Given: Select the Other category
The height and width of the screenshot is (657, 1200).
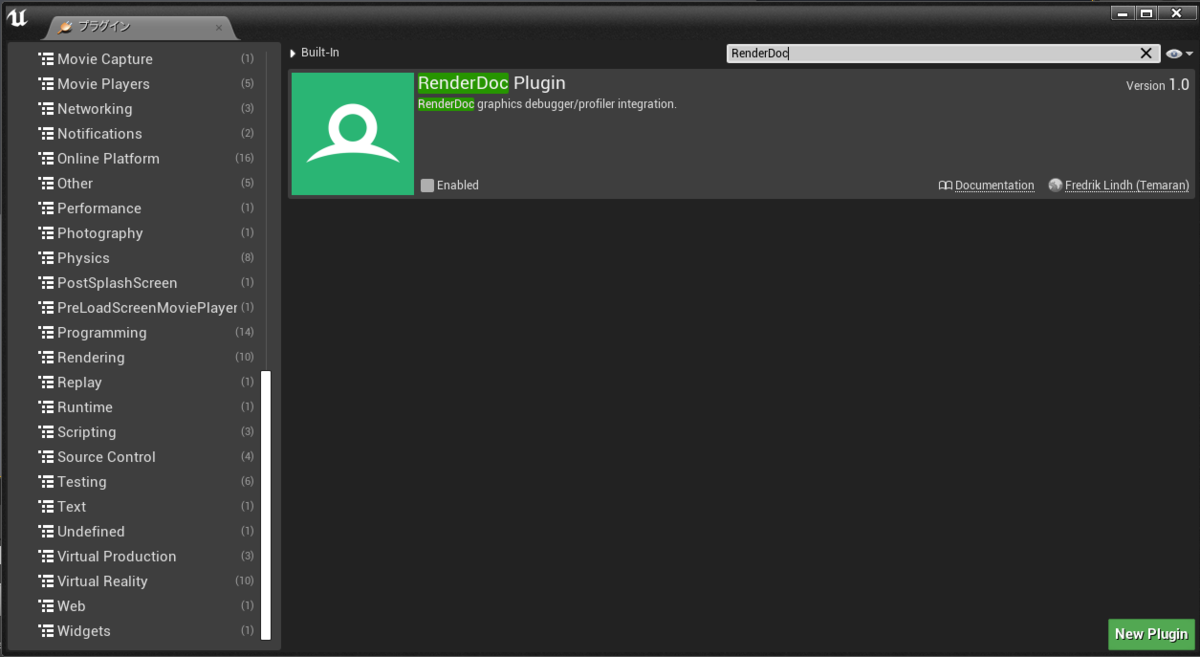Looking at the screenshot, I should 146,184.
